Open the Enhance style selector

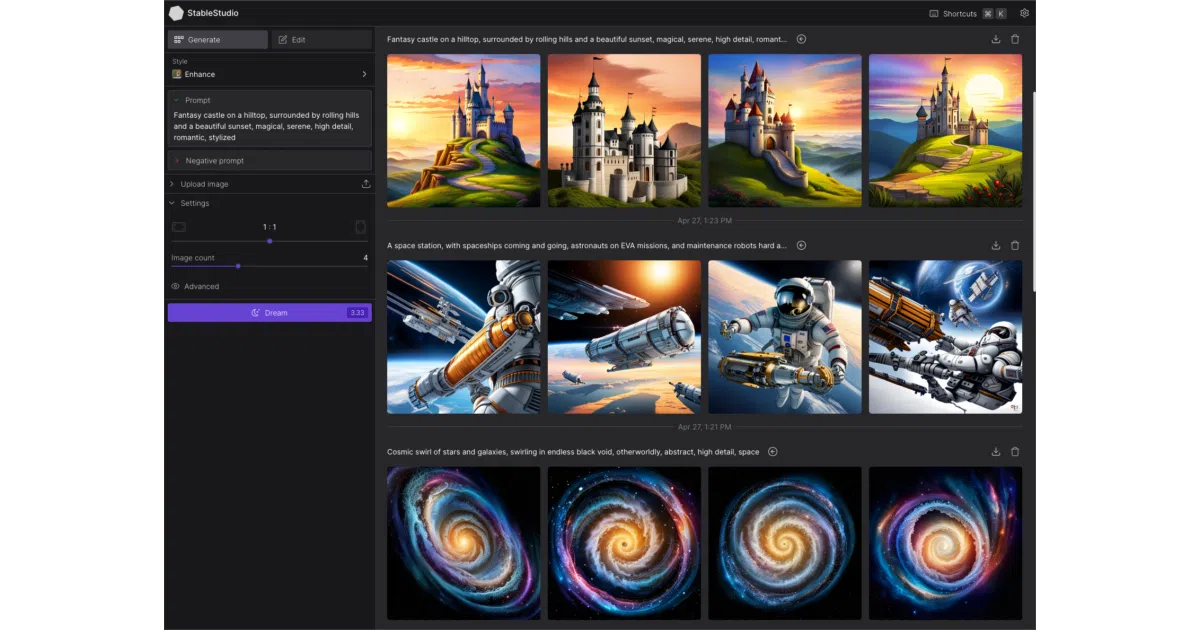[270, 74]
